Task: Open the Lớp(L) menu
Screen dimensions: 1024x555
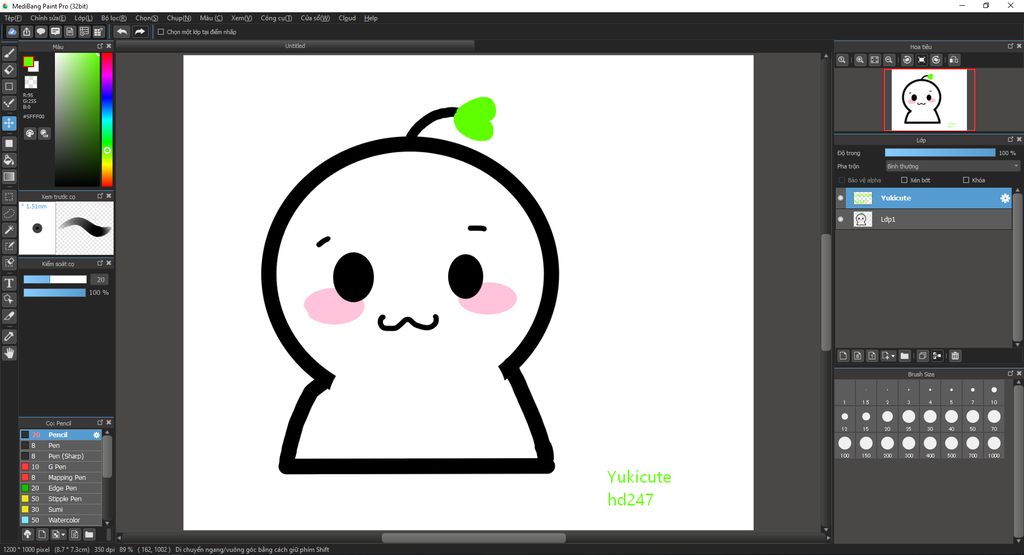Action: [83, 18]
